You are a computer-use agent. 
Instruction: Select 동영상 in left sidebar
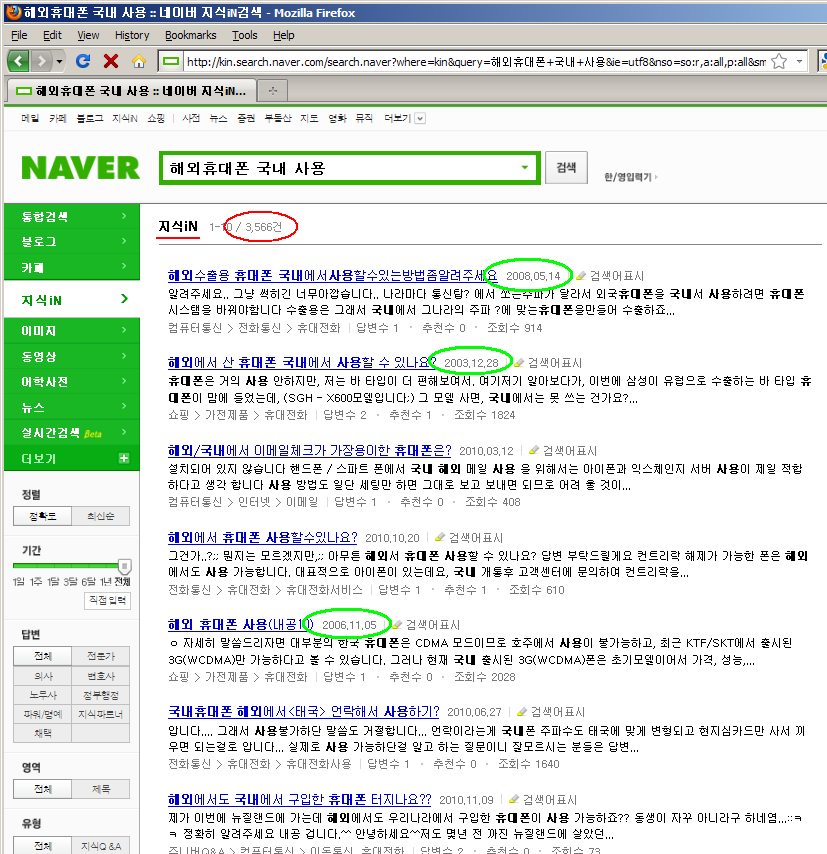(72, 357)
